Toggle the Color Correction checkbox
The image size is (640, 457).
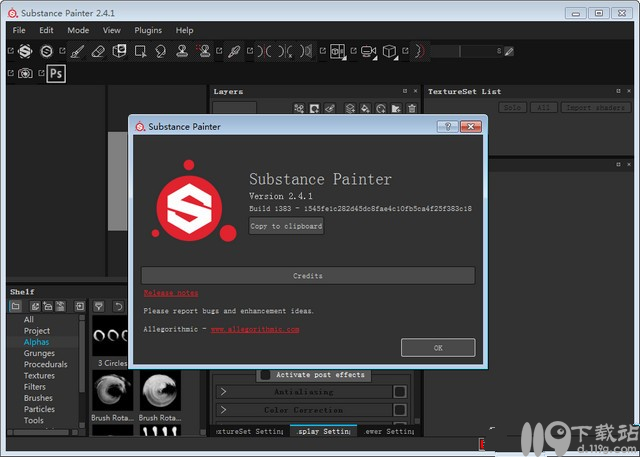click(400, 410)
